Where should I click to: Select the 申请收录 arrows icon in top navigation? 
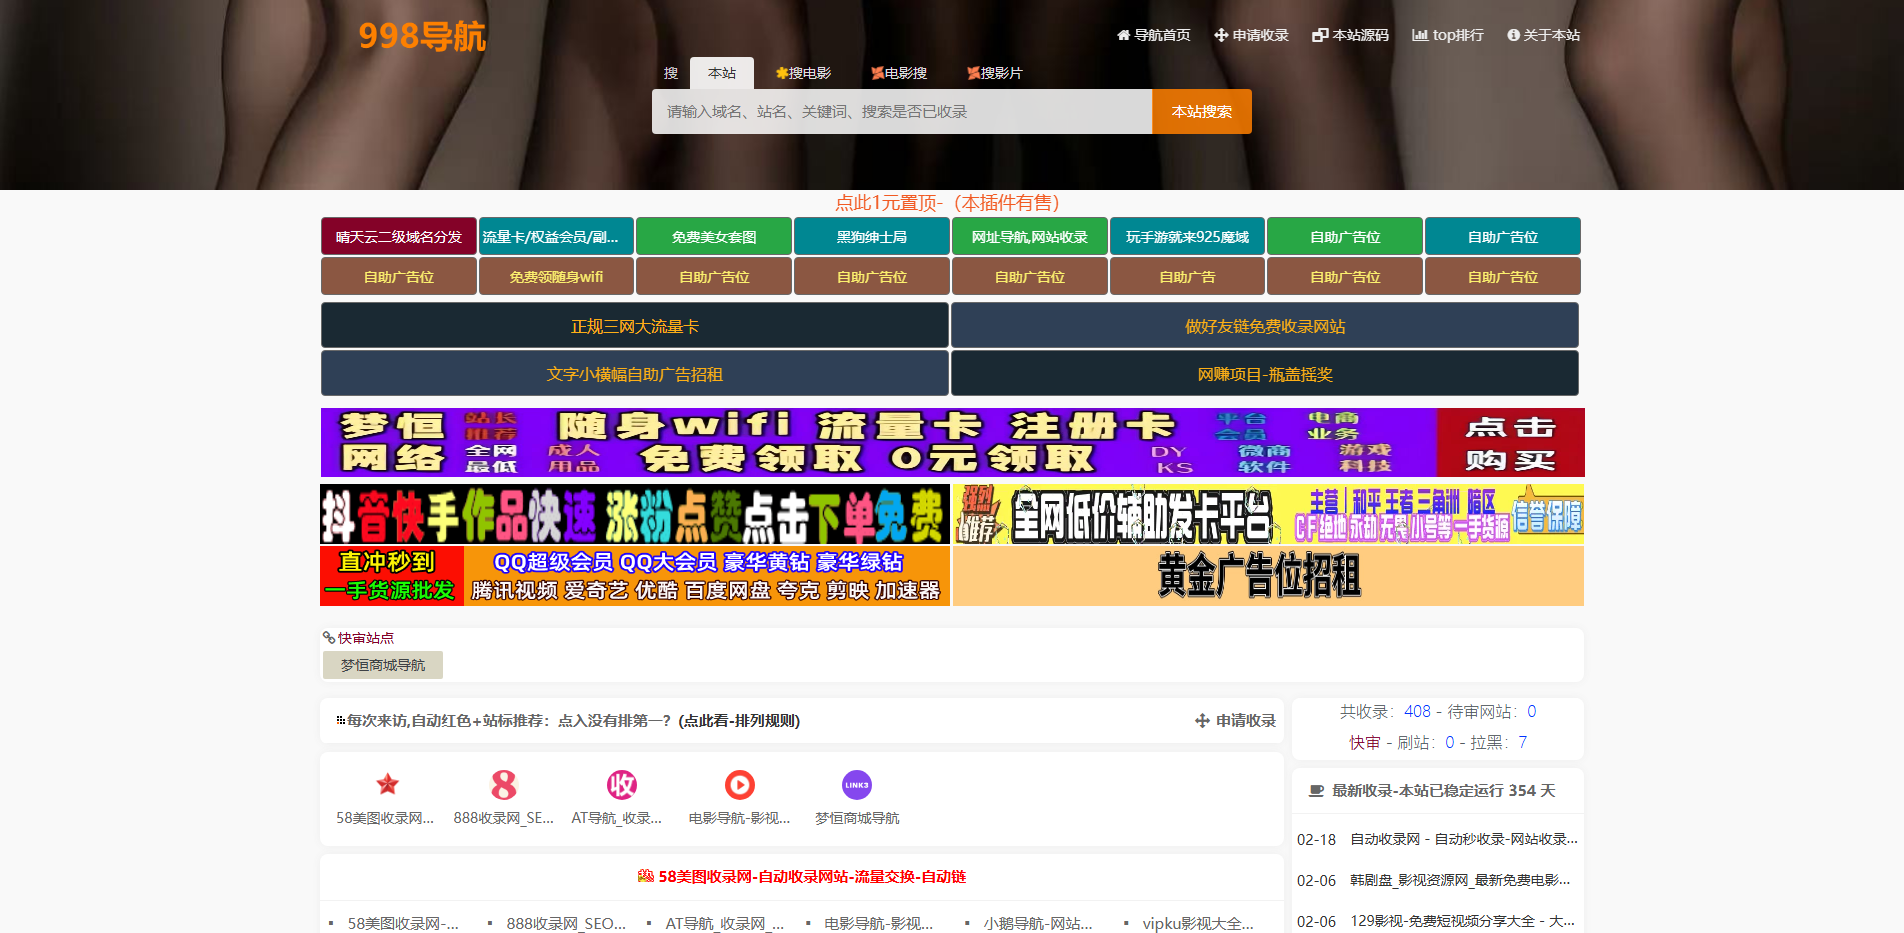click(1220, 34)
